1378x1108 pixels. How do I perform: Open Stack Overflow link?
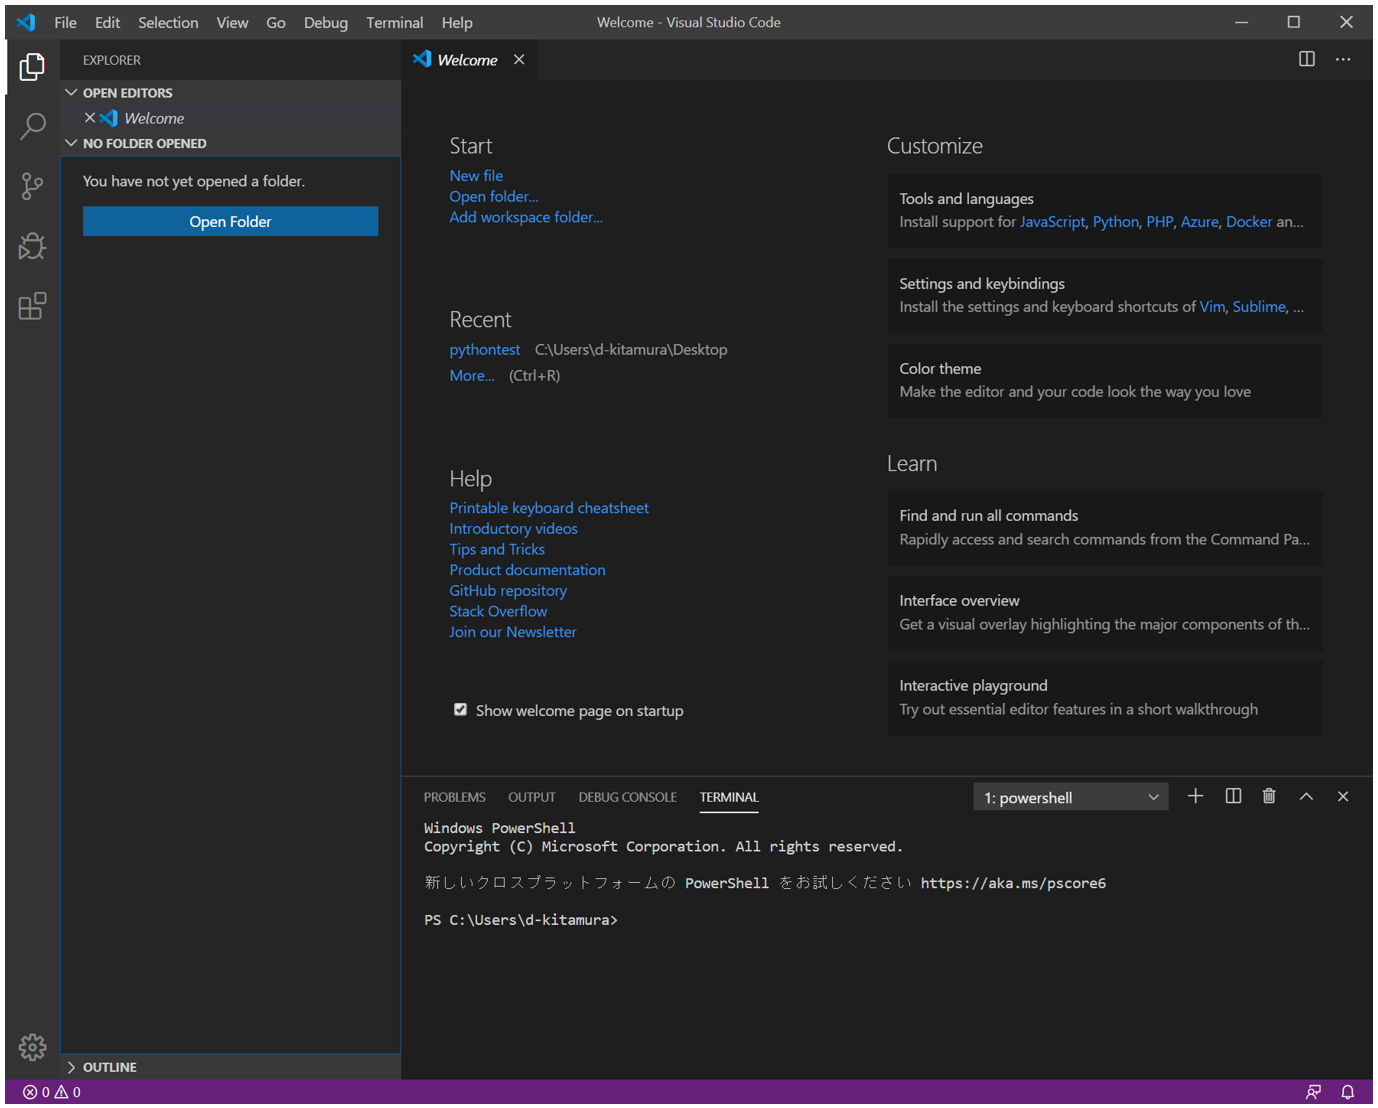pyautogui.click(x=498, y=611)
